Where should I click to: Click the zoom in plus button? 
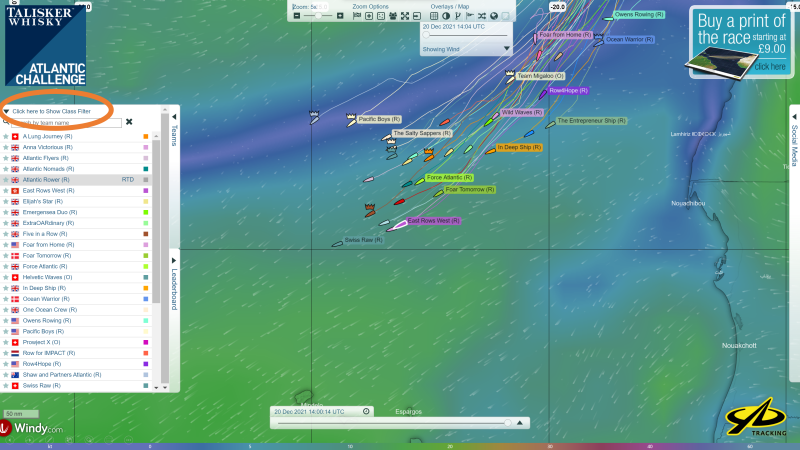coord(340,16)
